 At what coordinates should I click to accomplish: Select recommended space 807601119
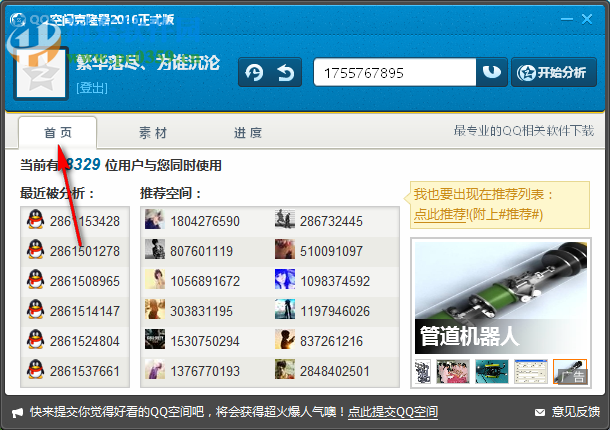click(202, 251)
